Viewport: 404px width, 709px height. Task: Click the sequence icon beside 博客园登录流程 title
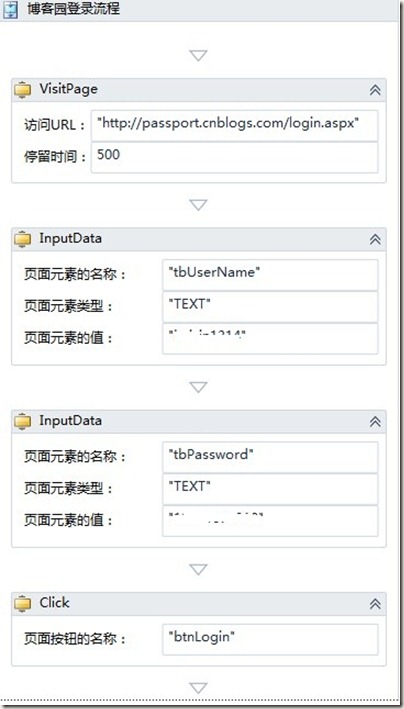pos(10,10)
